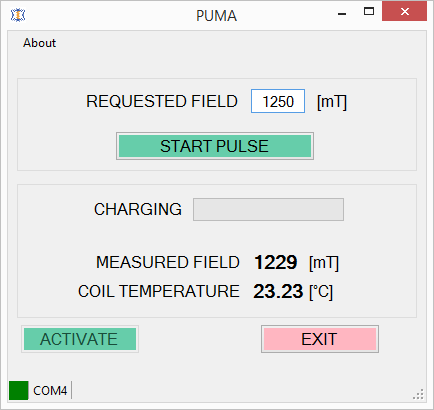Click the COIL TEMPERATURE label

pyautogui.click(x=159, y=291)
